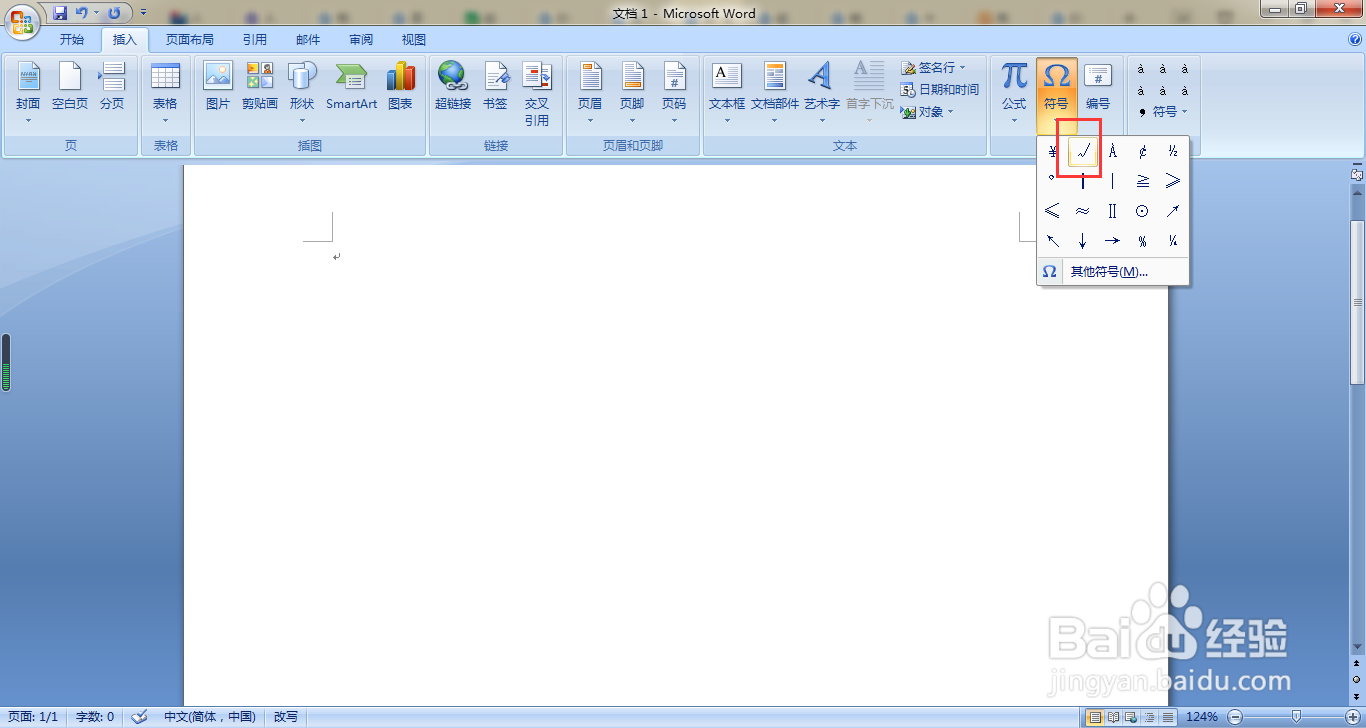Insert the → right arrow symbol

[x=1112, y=241]
